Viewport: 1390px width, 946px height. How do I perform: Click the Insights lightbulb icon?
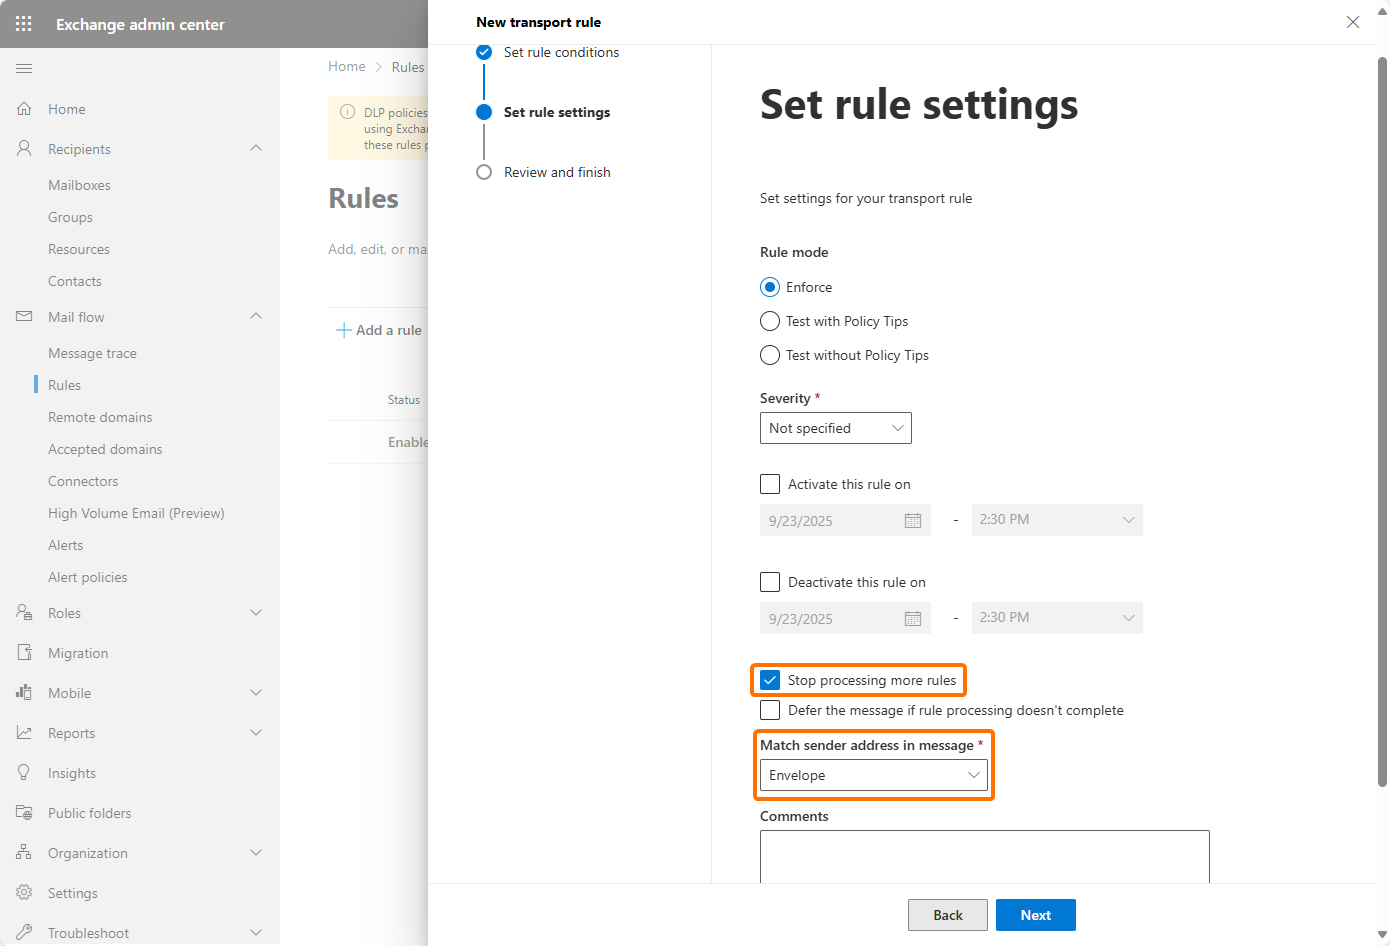pos(24,773)
